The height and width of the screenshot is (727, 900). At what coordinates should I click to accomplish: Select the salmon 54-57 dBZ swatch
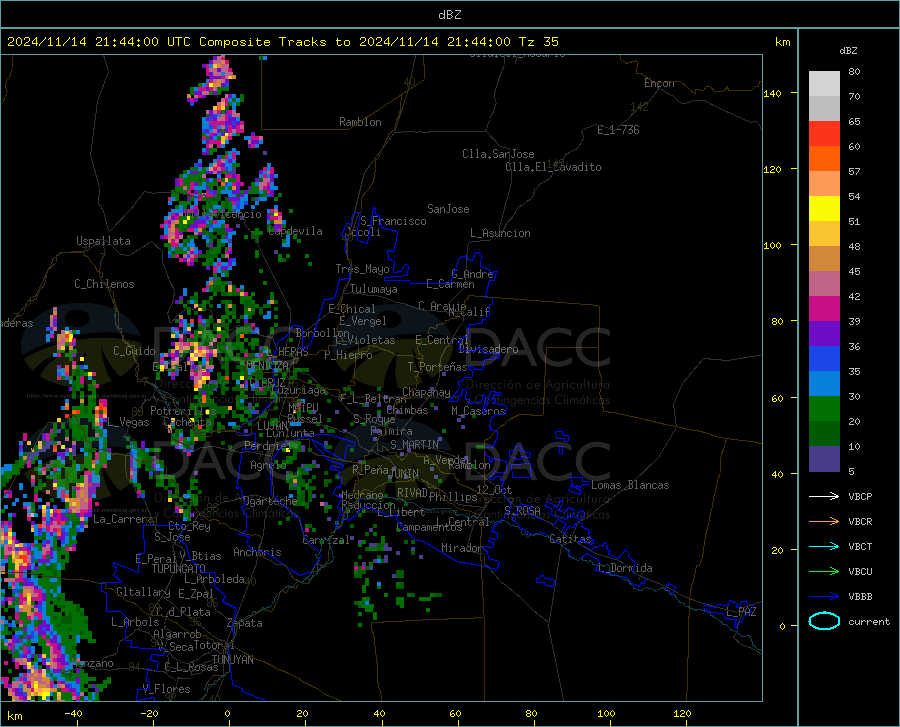tap(824, 184)
